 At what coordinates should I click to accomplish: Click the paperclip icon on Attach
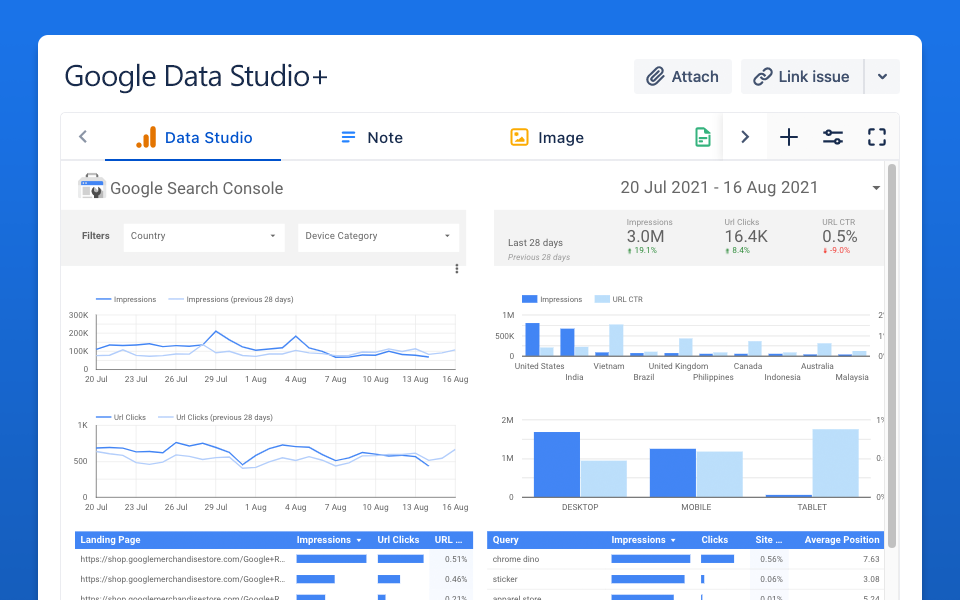655,77
